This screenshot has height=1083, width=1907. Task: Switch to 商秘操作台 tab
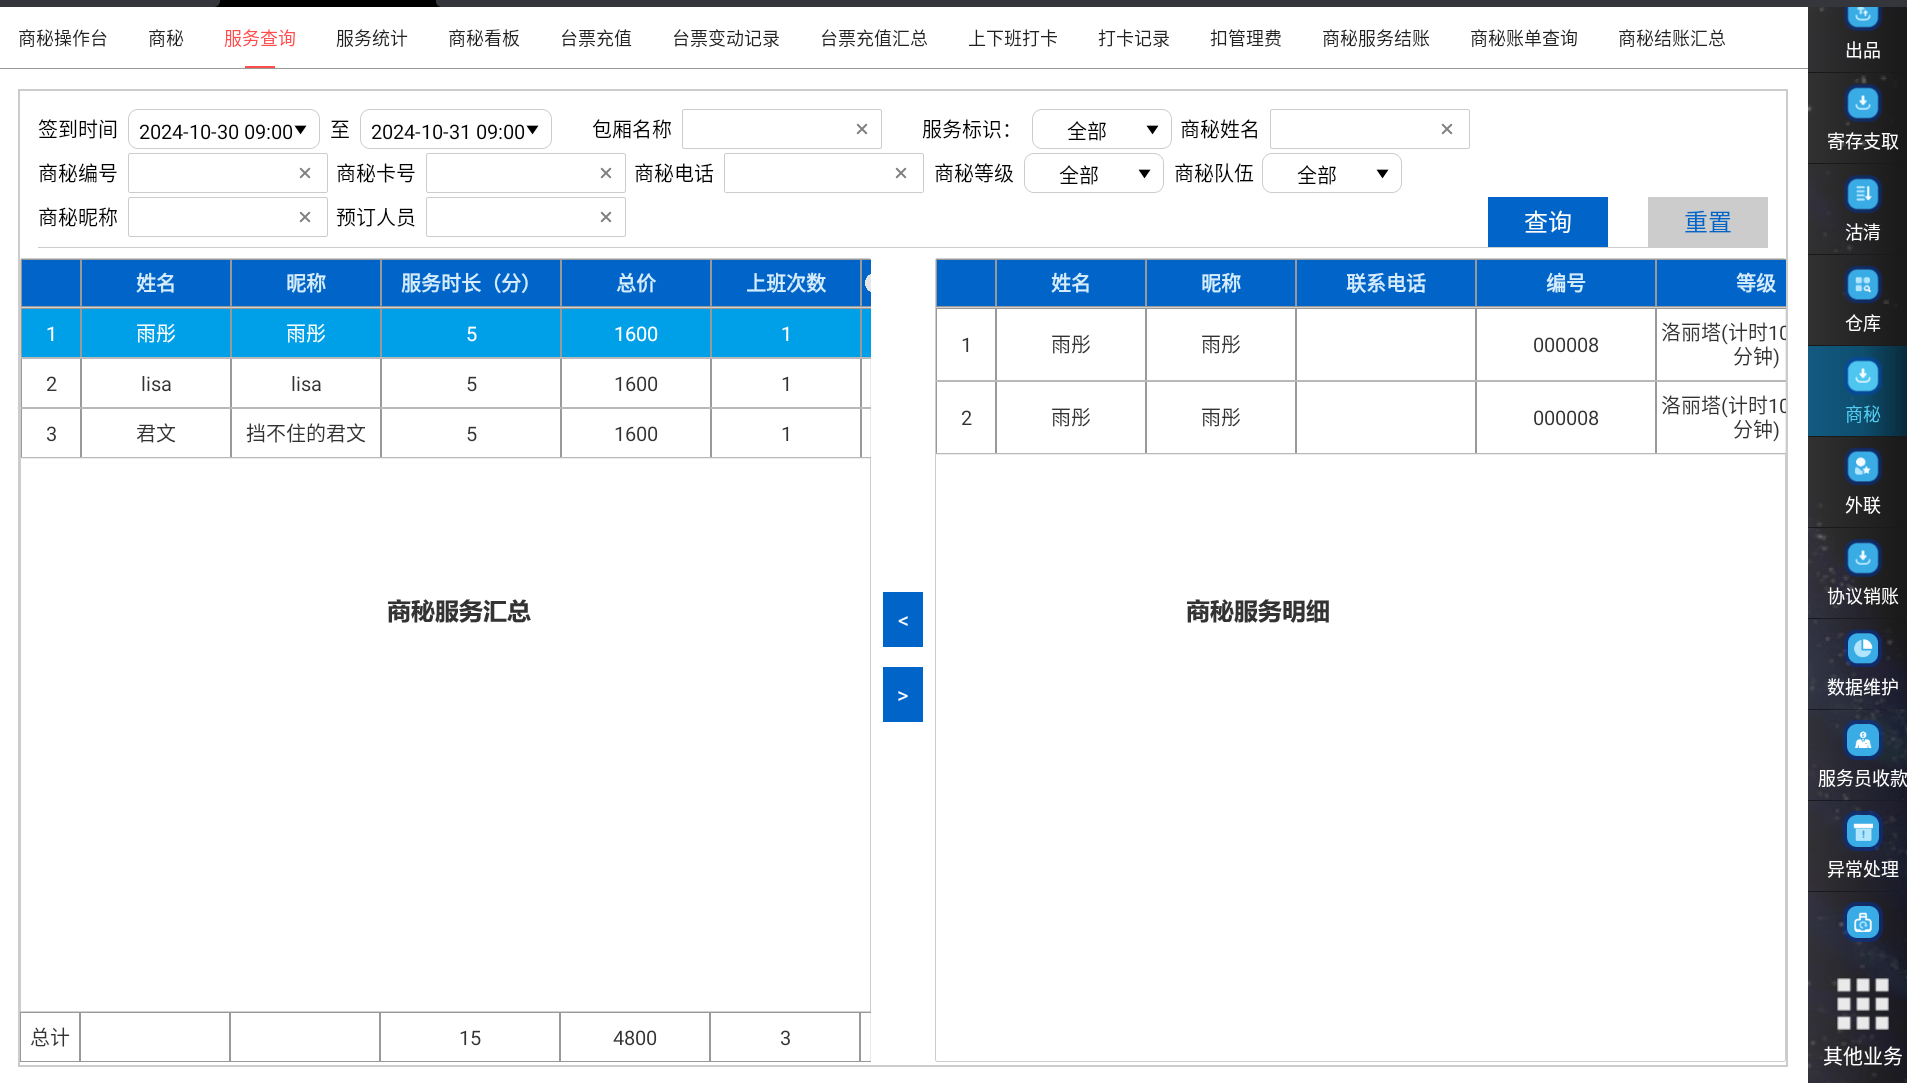tap(63, 38)
